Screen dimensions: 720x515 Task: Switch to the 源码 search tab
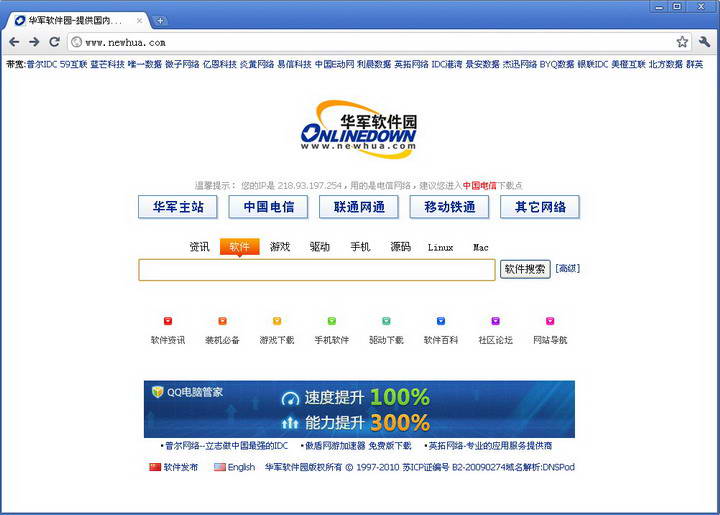[x=400, y=247]
